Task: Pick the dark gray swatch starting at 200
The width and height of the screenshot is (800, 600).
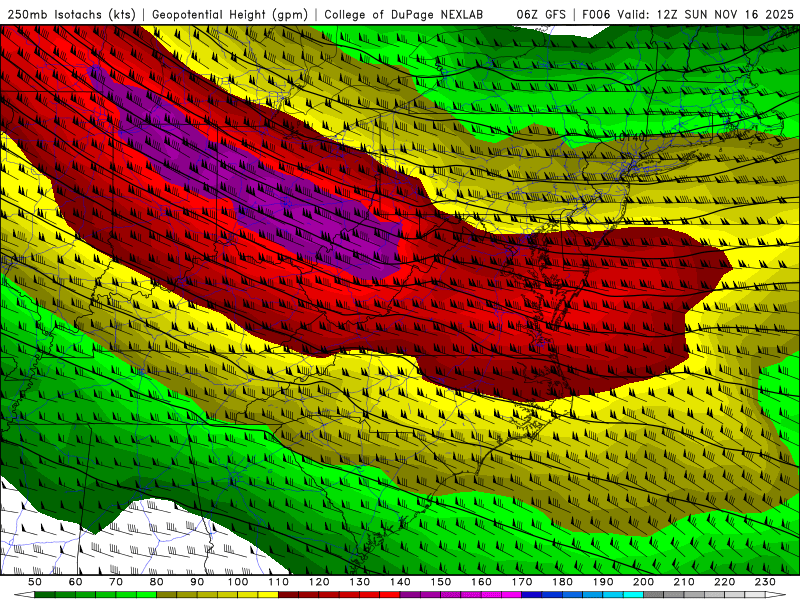Action: [x=654, y=594]
